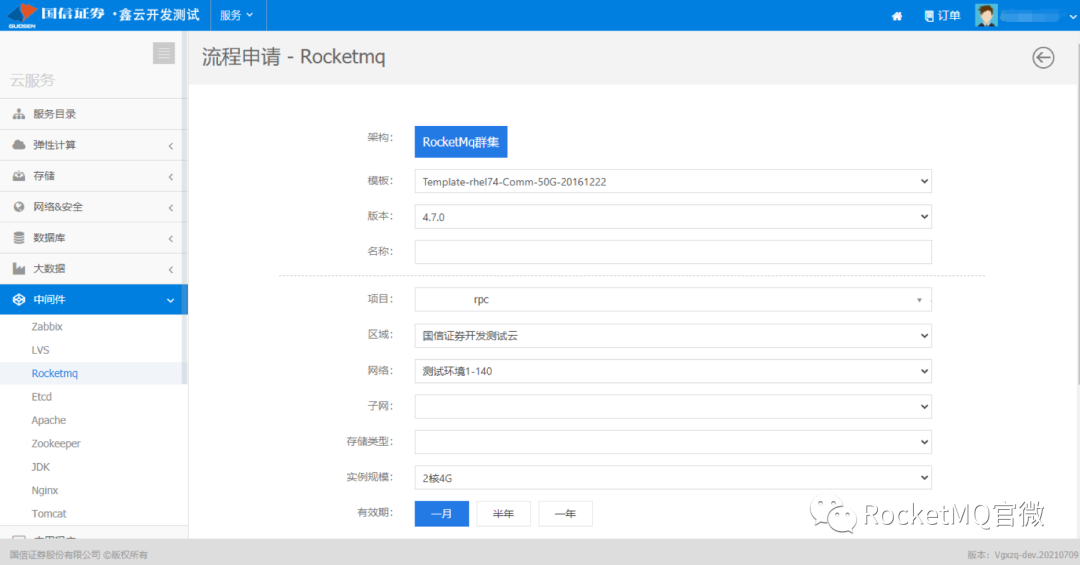This screenshot has height=565, width=1080.
Task: Open 弹性计算 menu section
Action: pos(94,145)
